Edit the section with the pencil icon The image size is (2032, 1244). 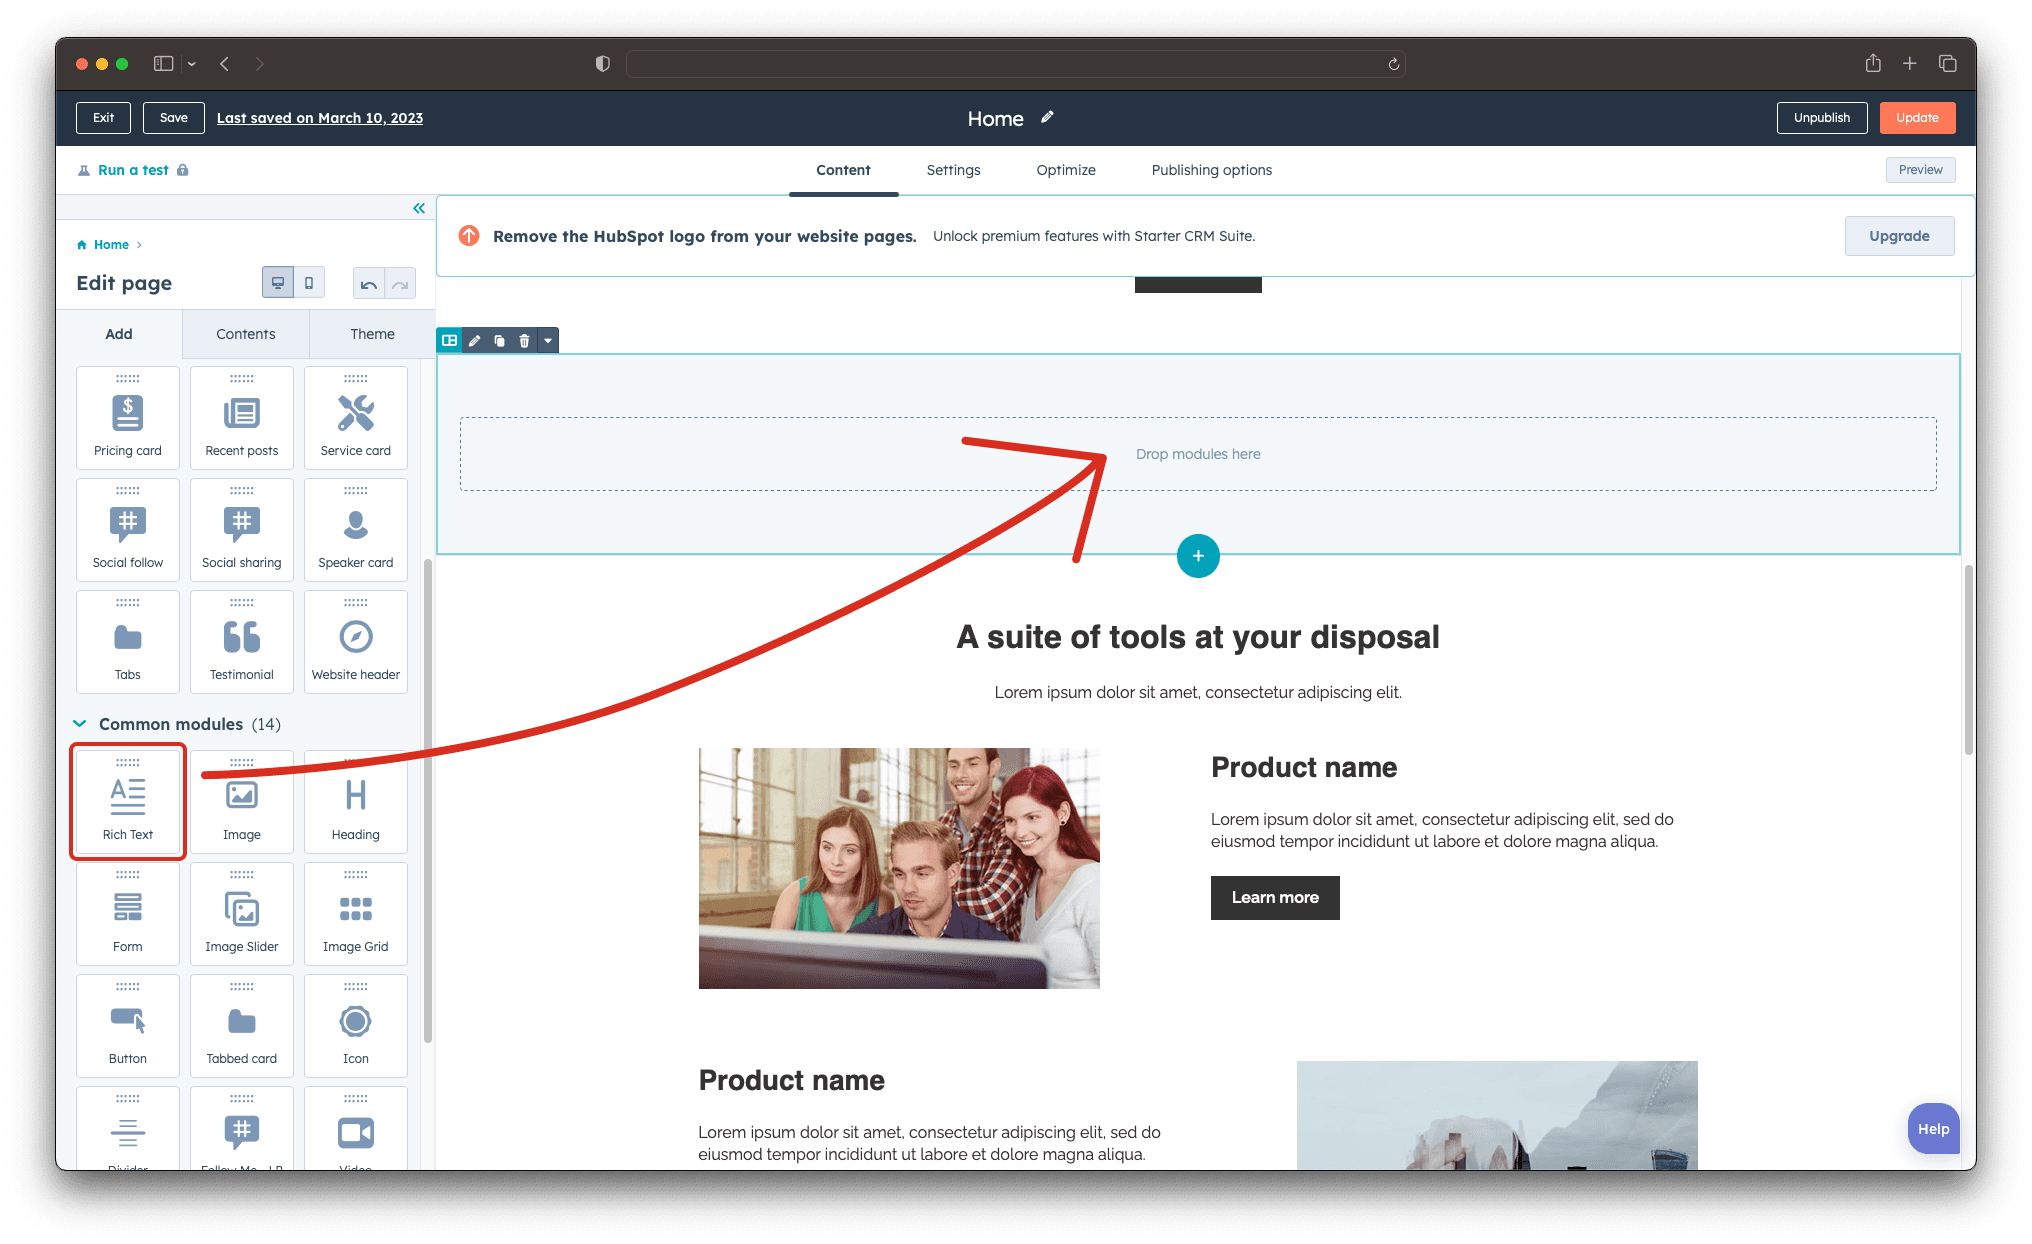tap(474, 340)
